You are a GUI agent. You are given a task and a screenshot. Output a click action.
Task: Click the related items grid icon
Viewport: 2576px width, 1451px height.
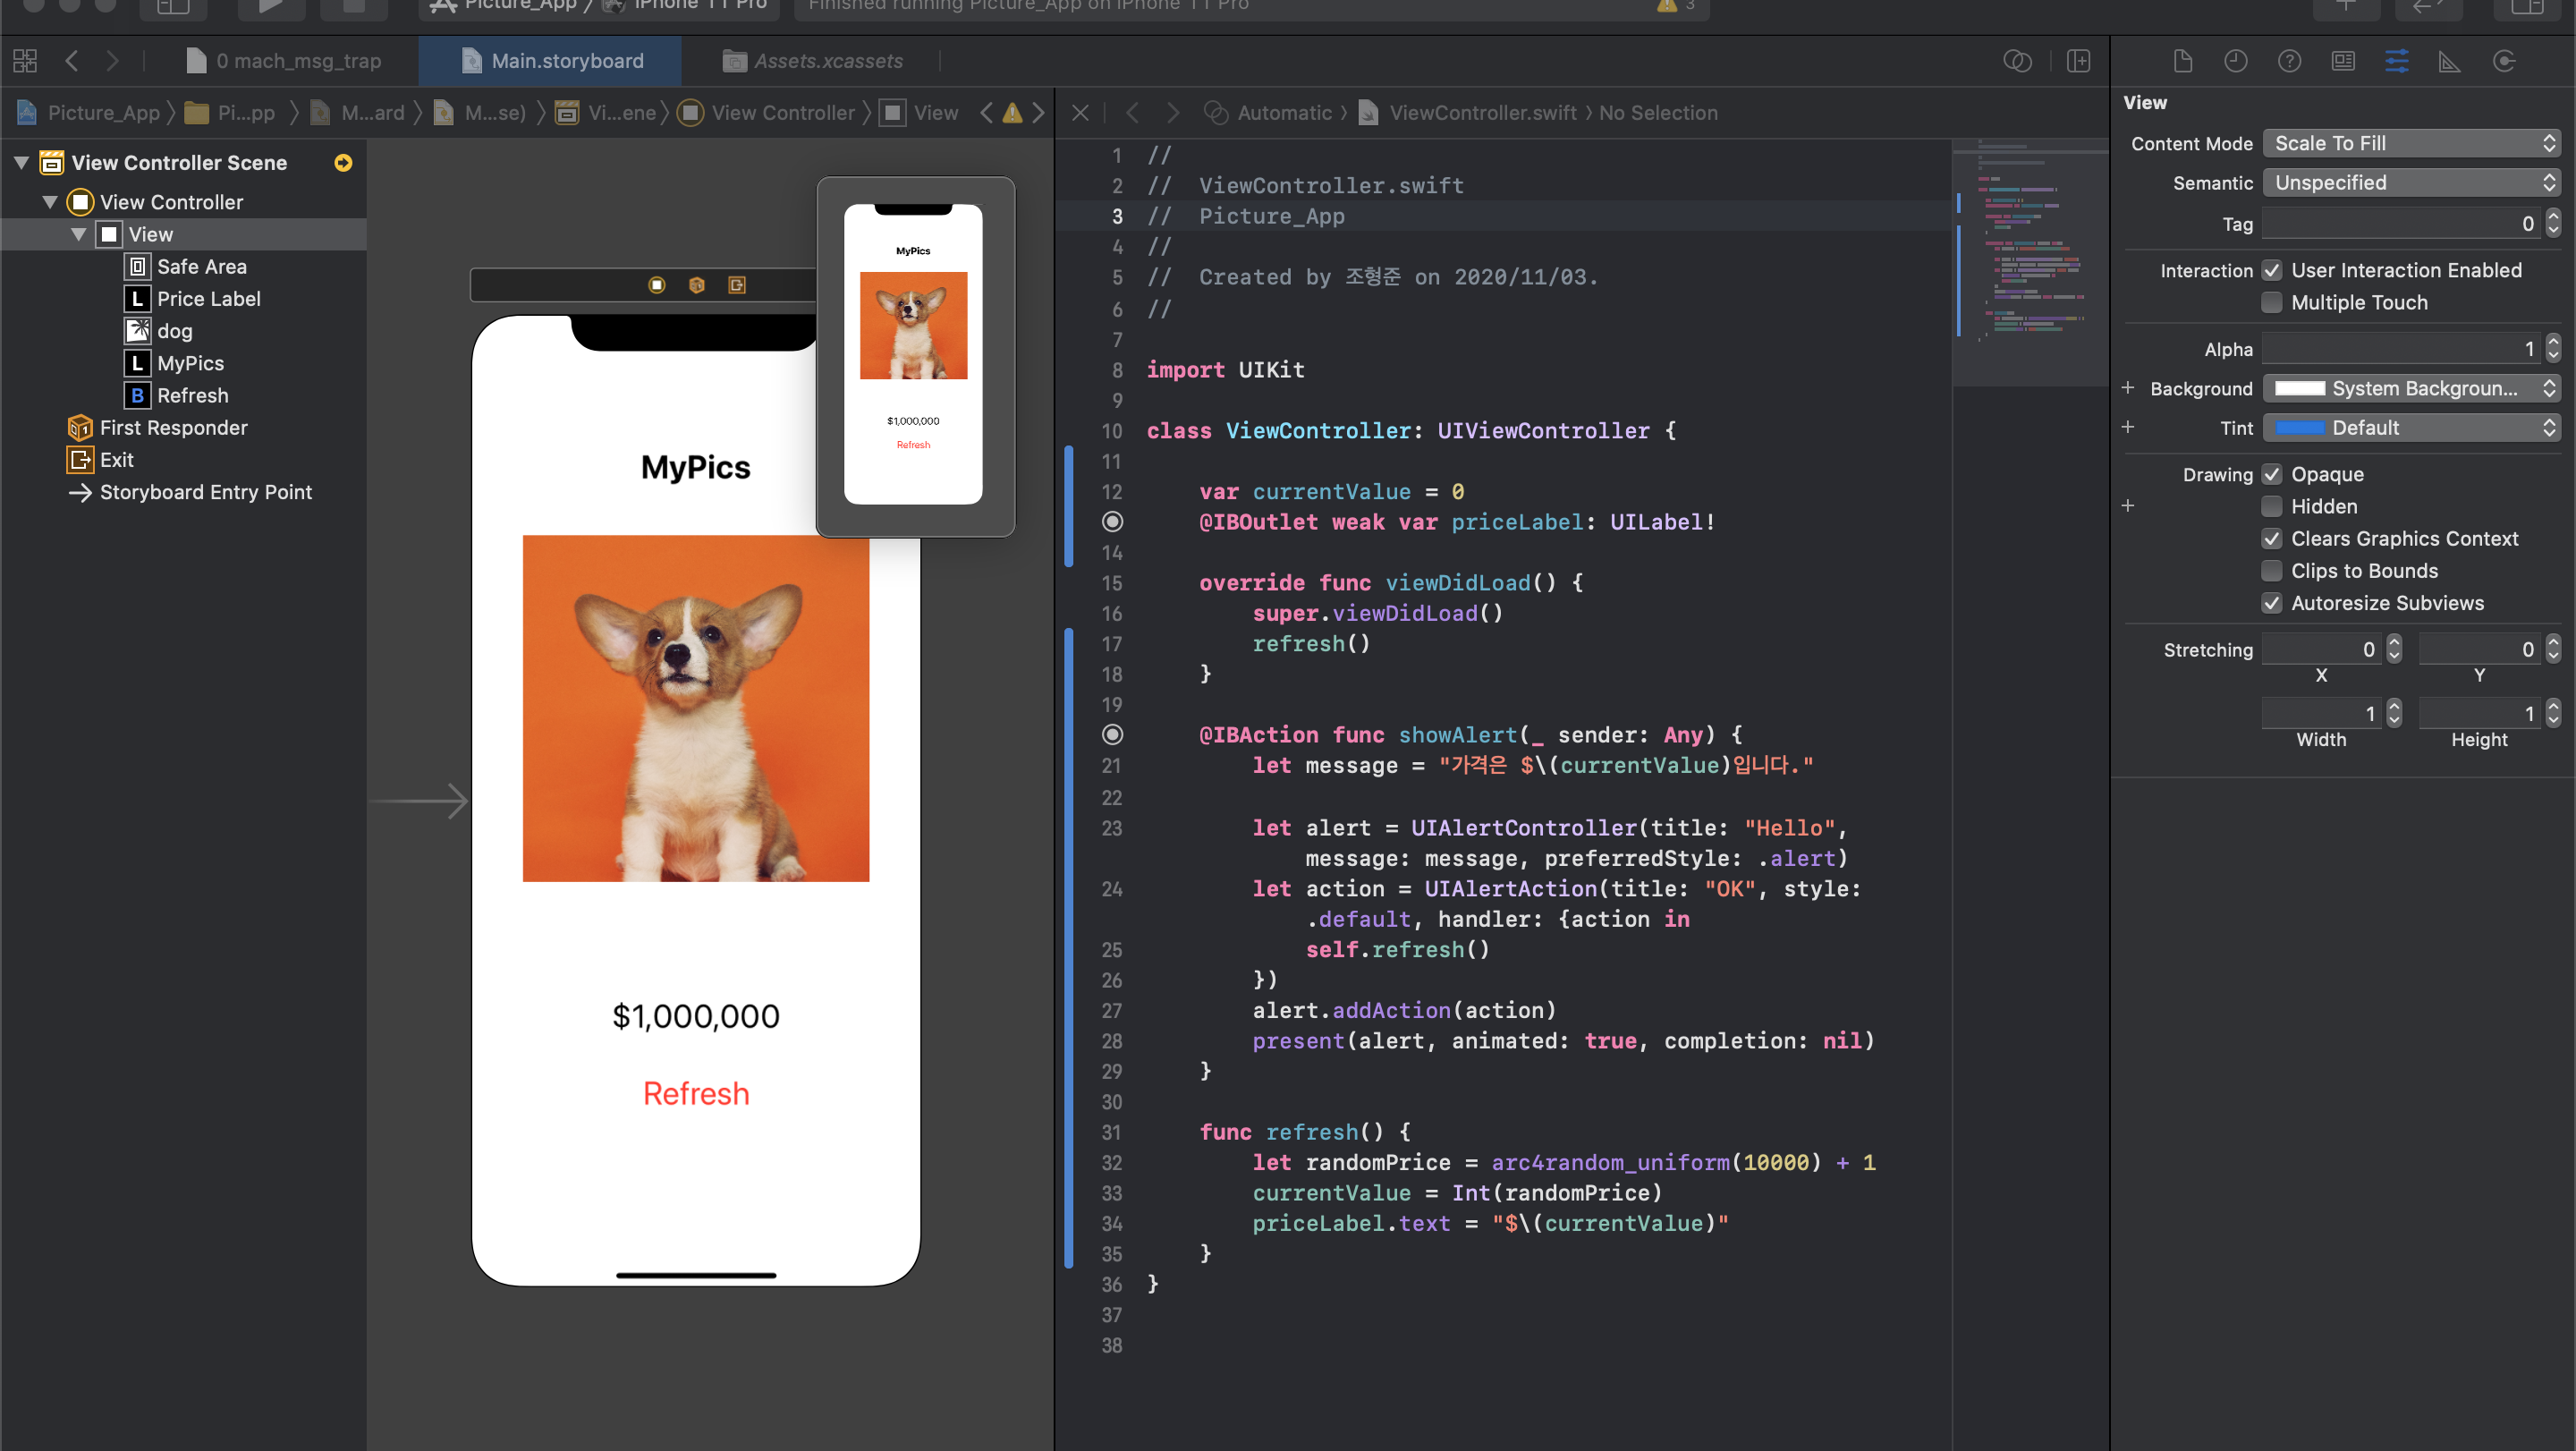point(25,61)
